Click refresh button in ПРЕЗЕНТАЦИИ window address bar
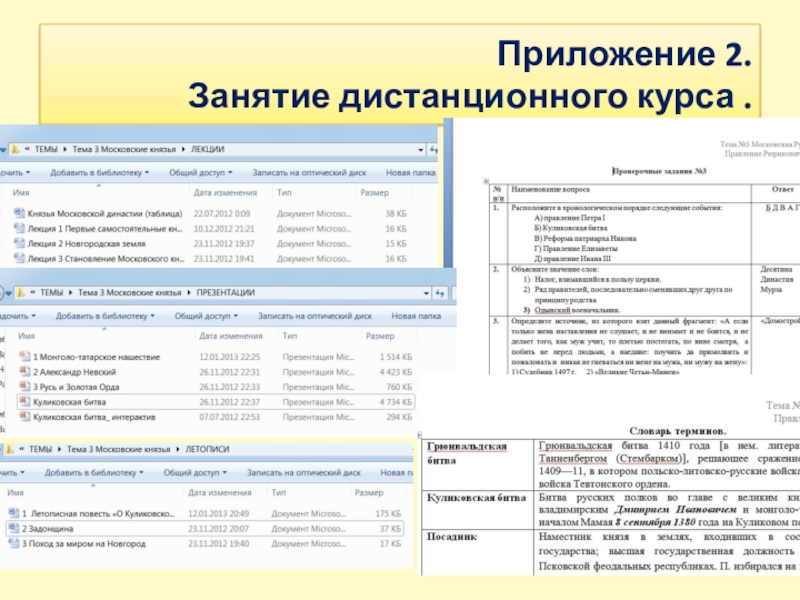This screenshot has width=800, height=600. click(440, 293)
